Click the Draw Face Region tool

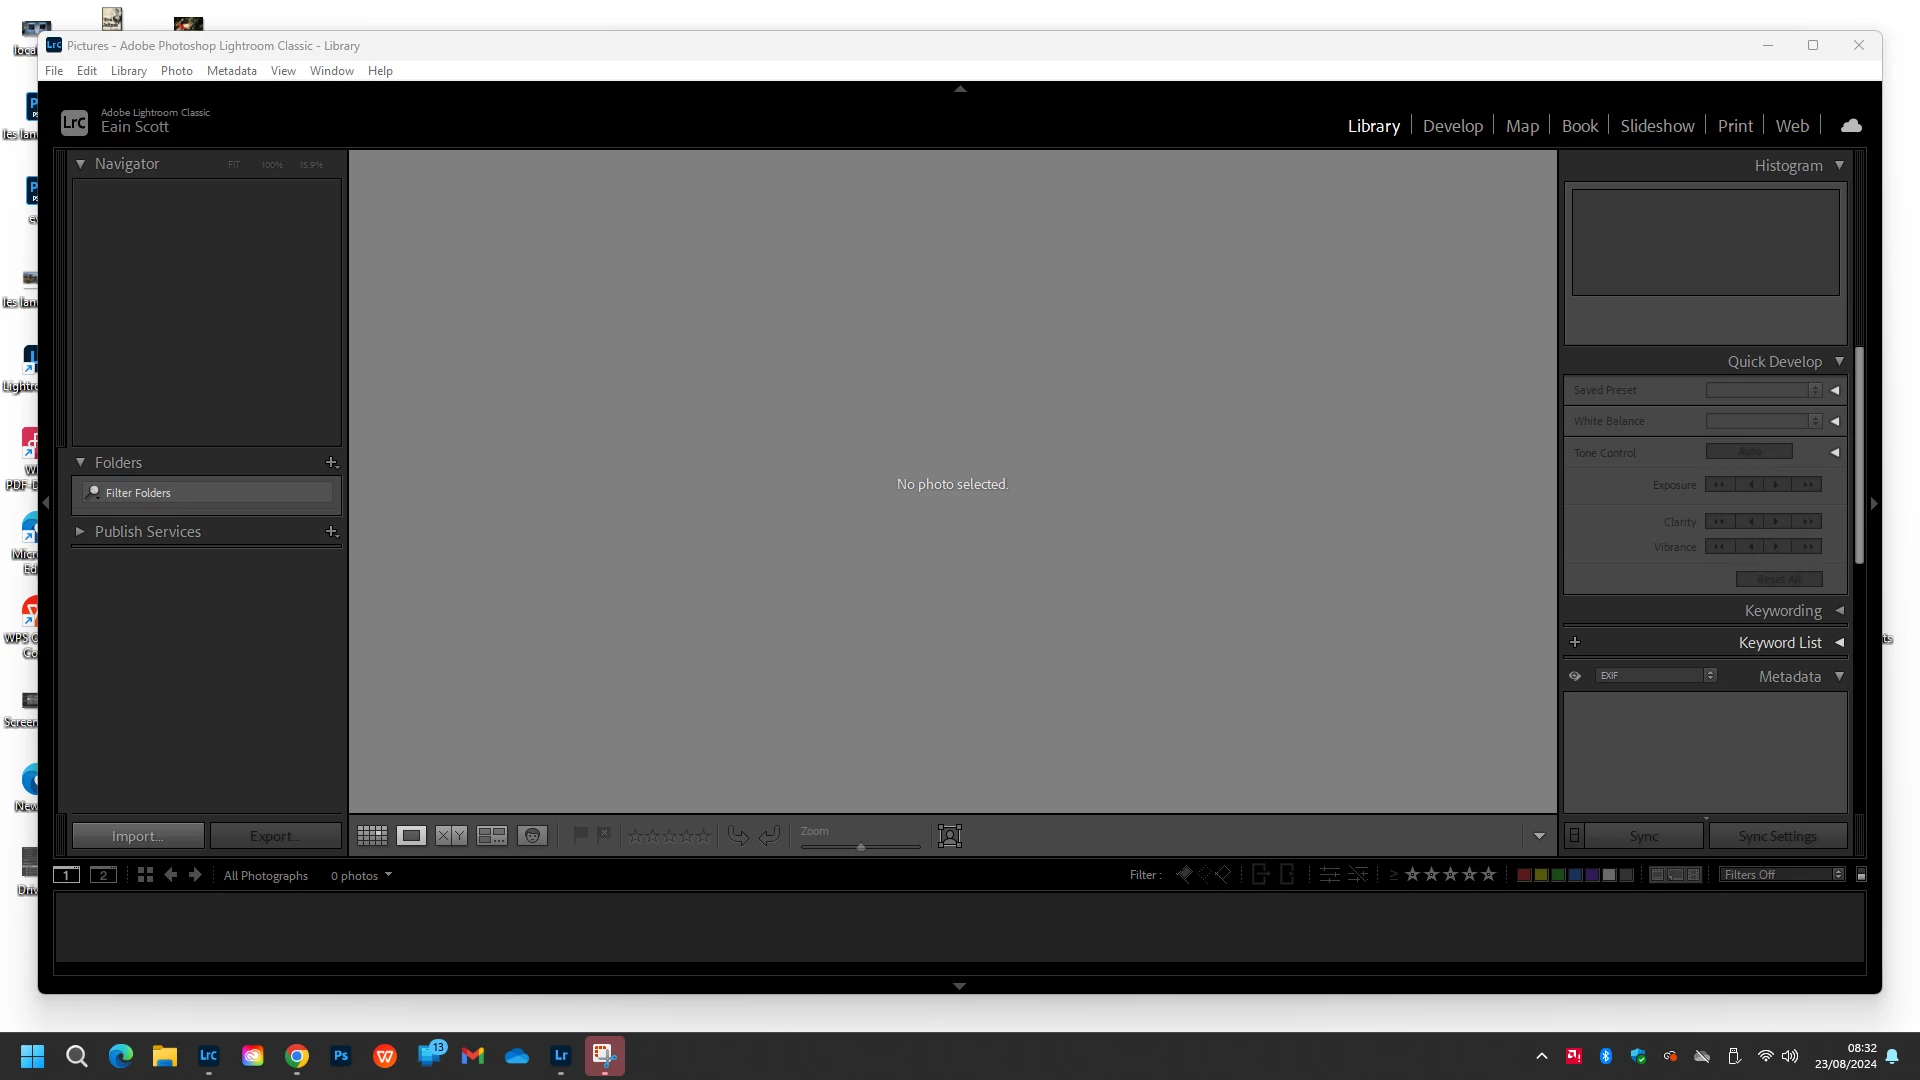tap(949, 836)
